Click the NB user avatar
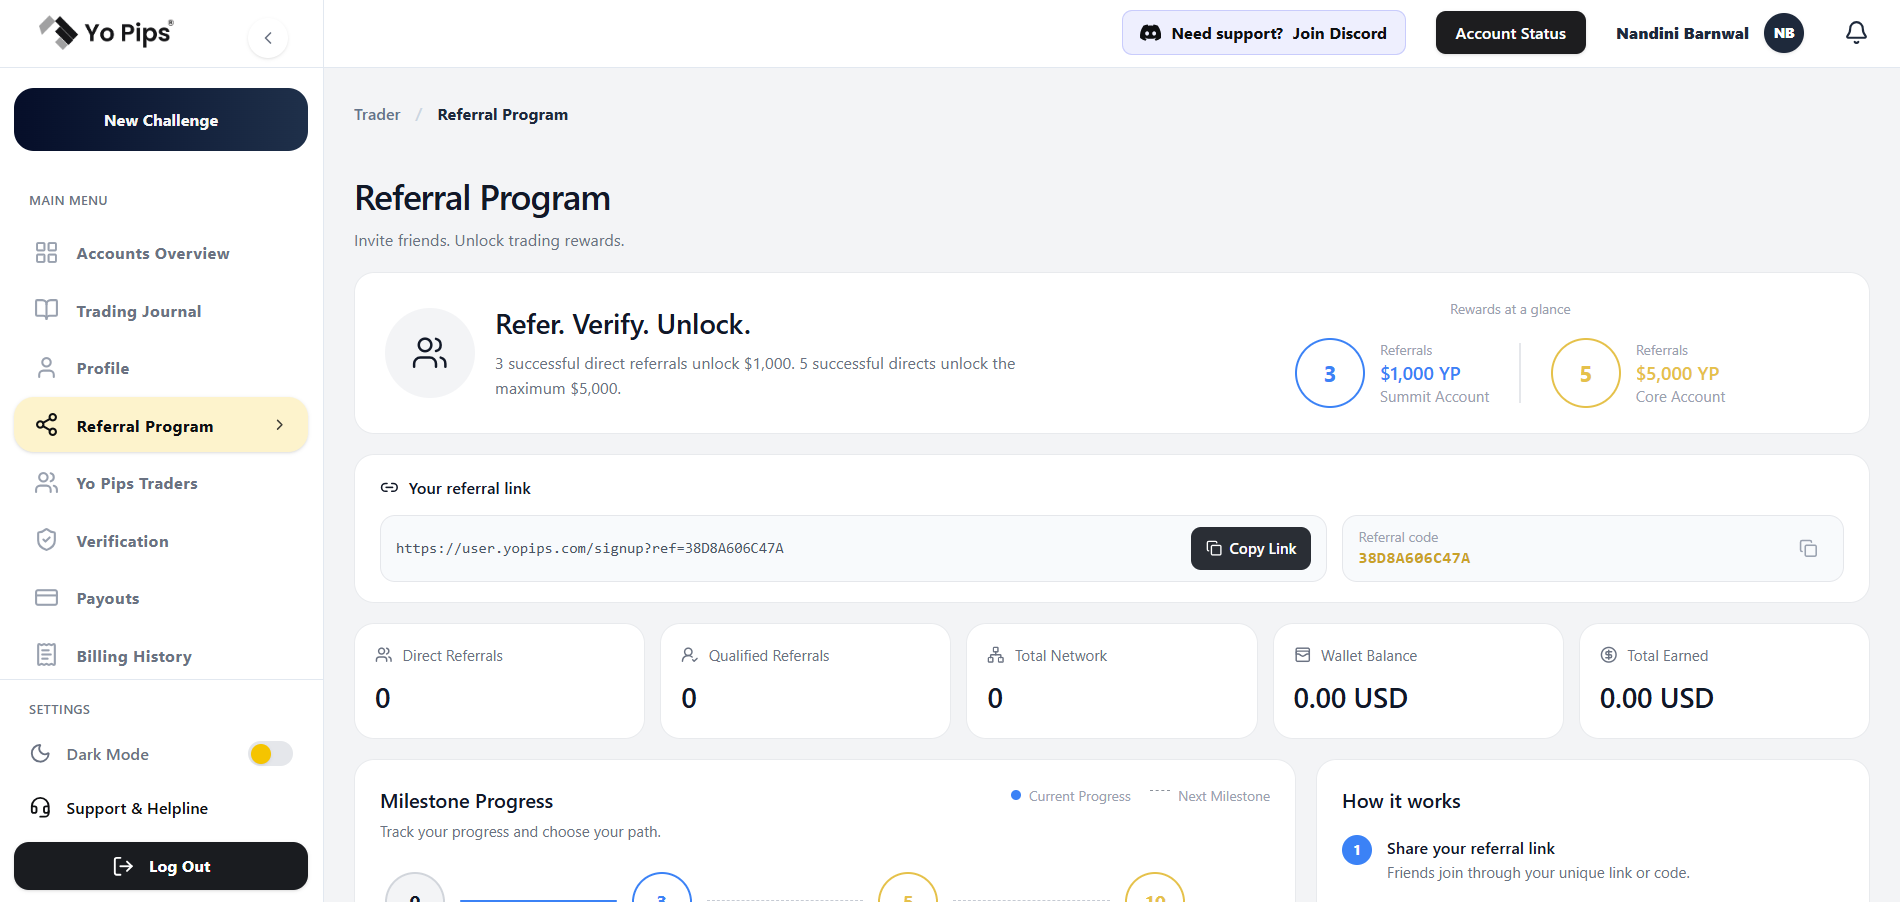Image resolution: width=1900 pixels, height=902 pixels. click(1784, 33)
